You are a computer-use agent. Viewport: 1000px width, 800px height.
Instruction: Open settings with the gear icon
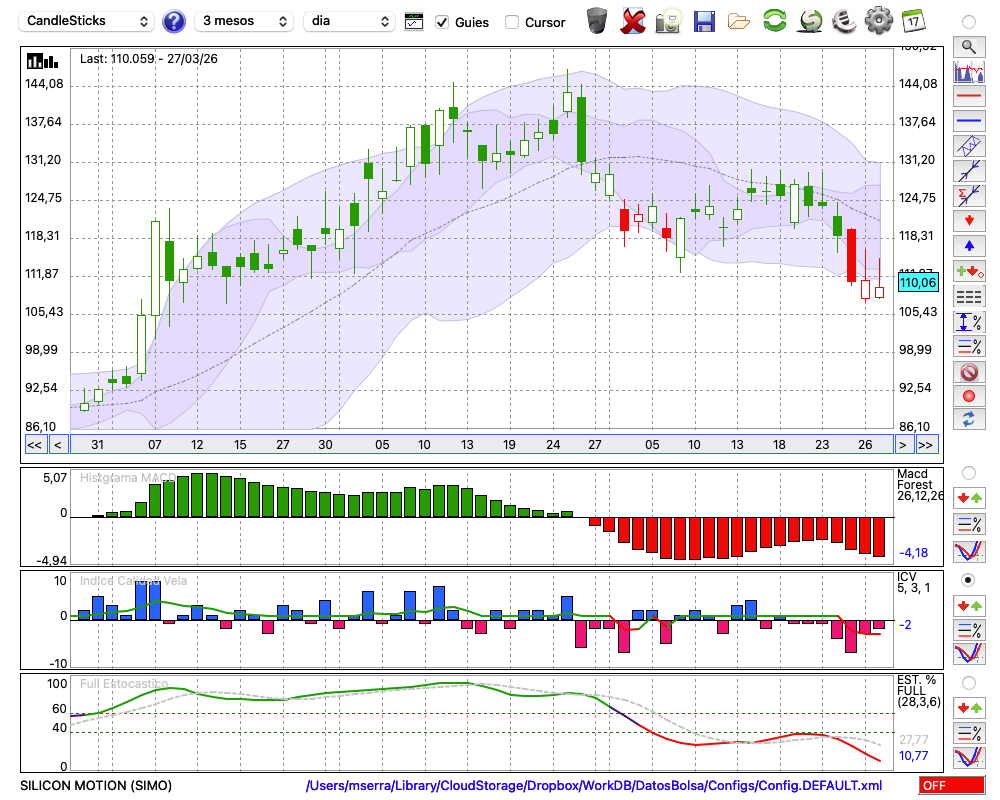click(x=878, y=20)
